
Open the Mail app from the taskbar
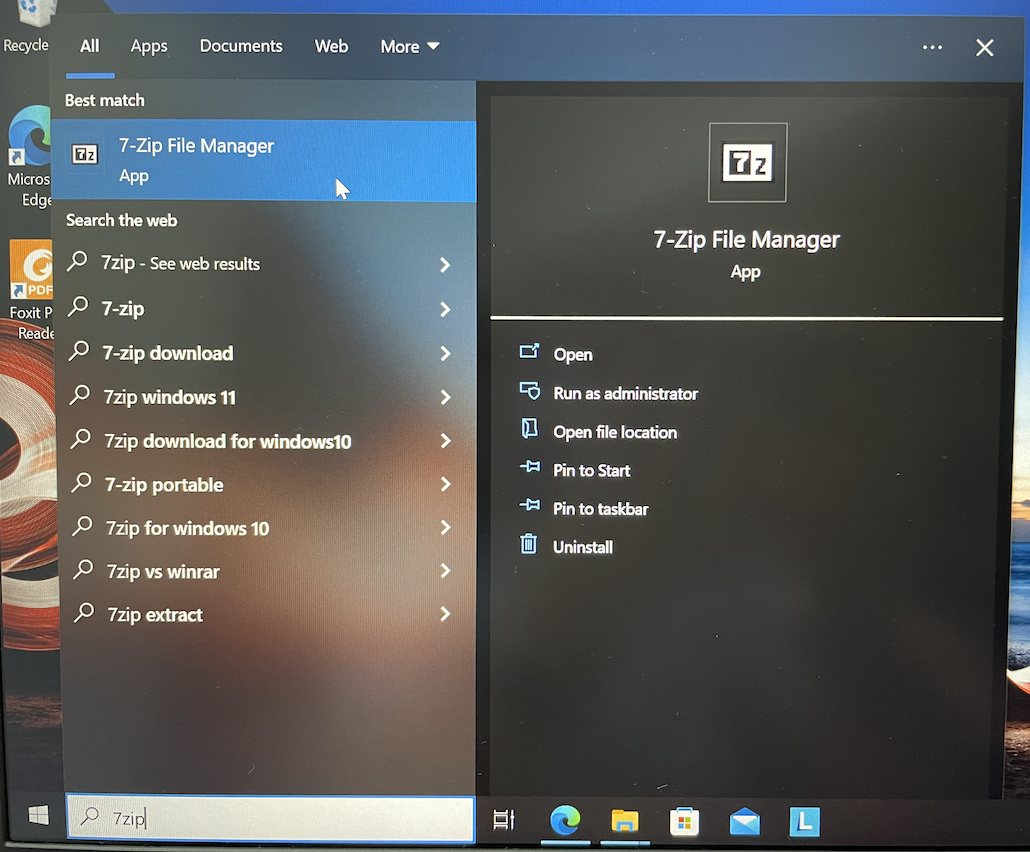tap(744, 822)
